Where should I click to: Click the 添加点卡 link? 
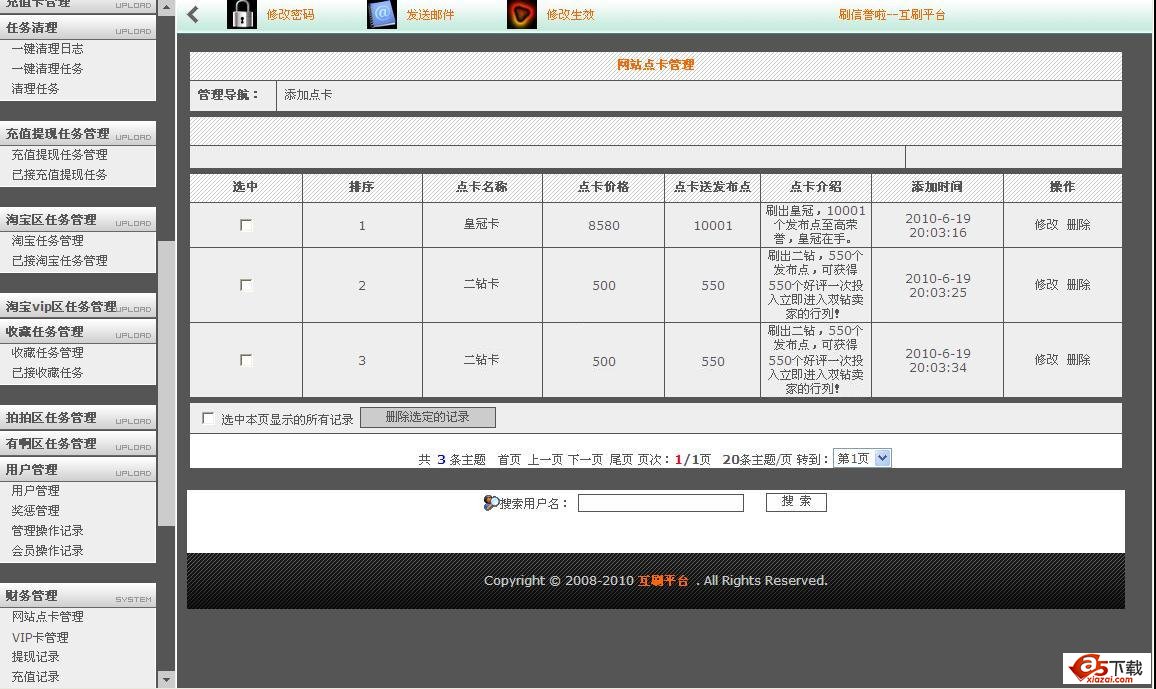[308, 95]
